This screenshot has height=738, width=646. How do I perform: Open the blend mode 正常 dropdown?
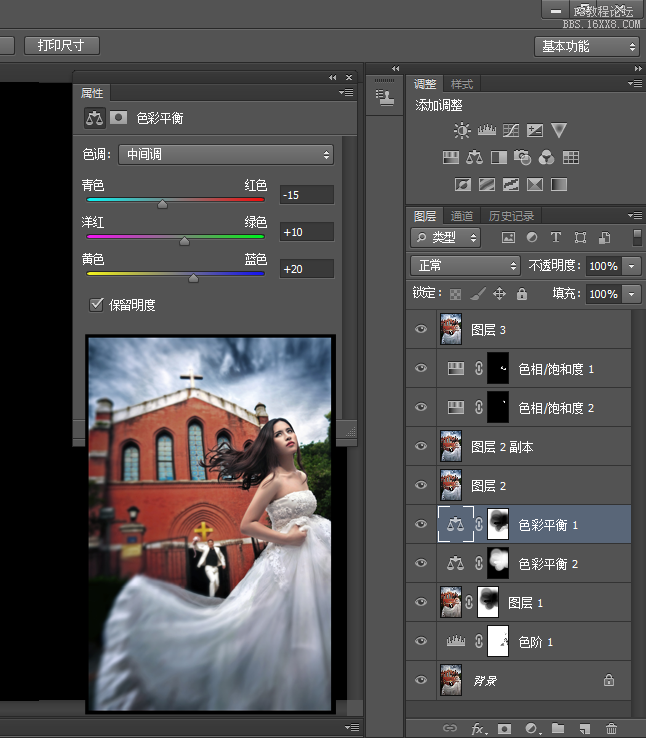(465, 266)
